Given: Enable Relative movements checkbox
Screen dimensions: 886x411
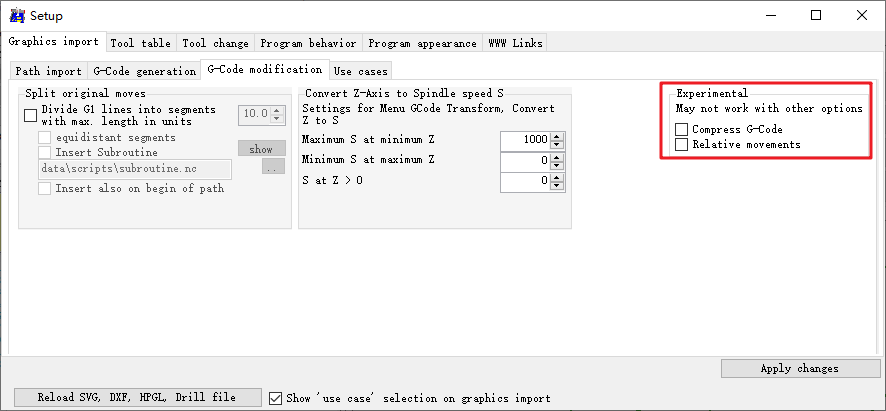Looking at the screenshot, I should click(681, 145).
